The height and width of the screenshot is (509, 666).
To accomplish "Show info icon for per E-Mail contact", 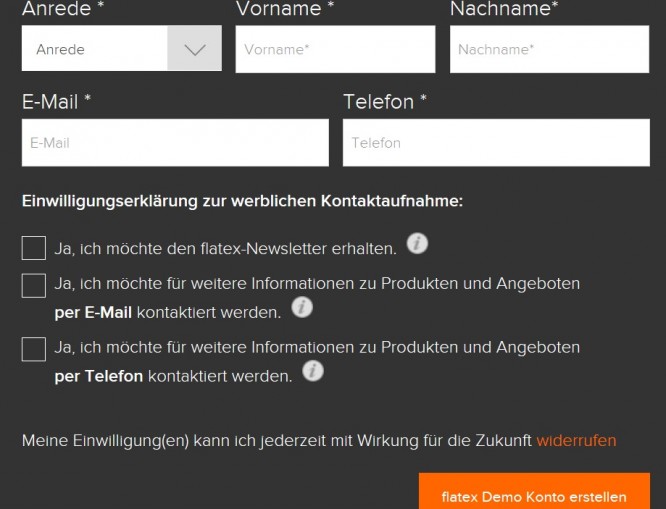I will click(x=302, y=307).
